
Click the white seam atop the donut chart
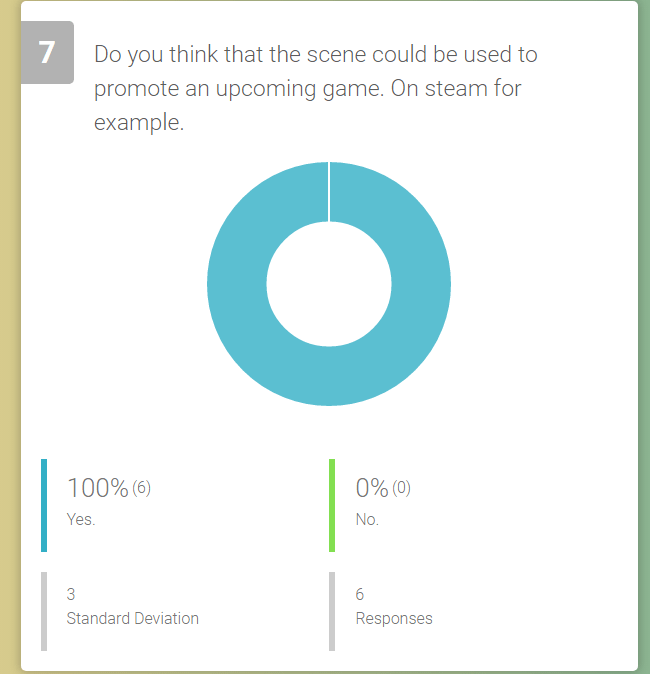click(x=329, y=191)
